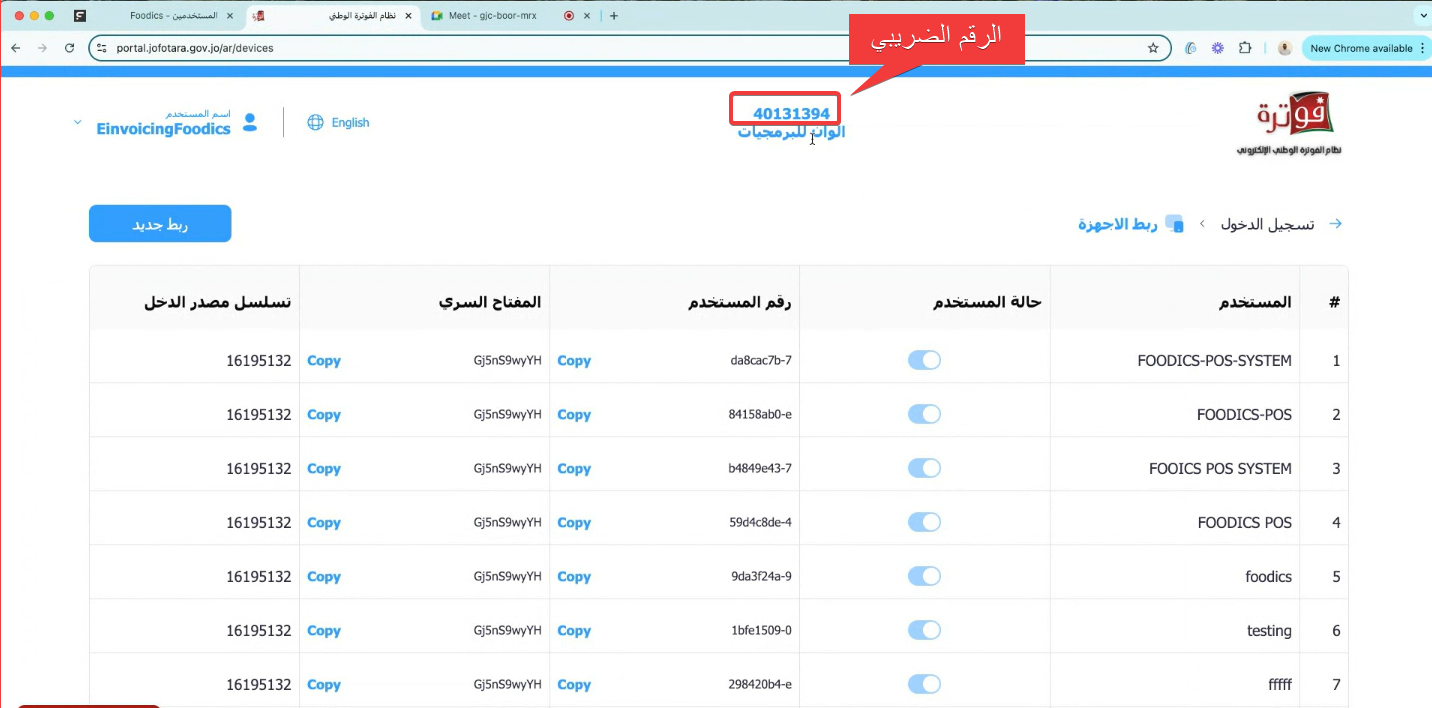Click the blue back arrow beside breadcrumb
1432x708 pixels.
click(x=1335, y=224)
